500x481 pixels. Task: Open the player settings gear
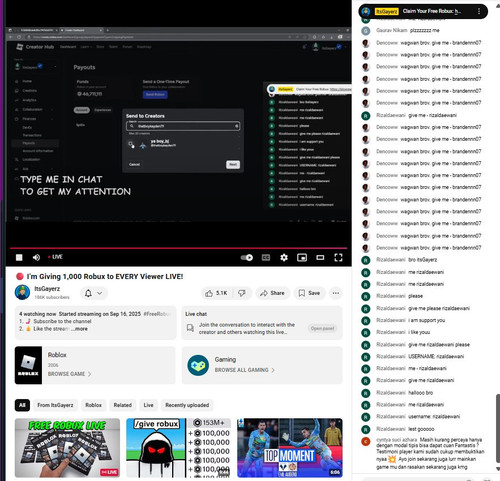(284, 257)
